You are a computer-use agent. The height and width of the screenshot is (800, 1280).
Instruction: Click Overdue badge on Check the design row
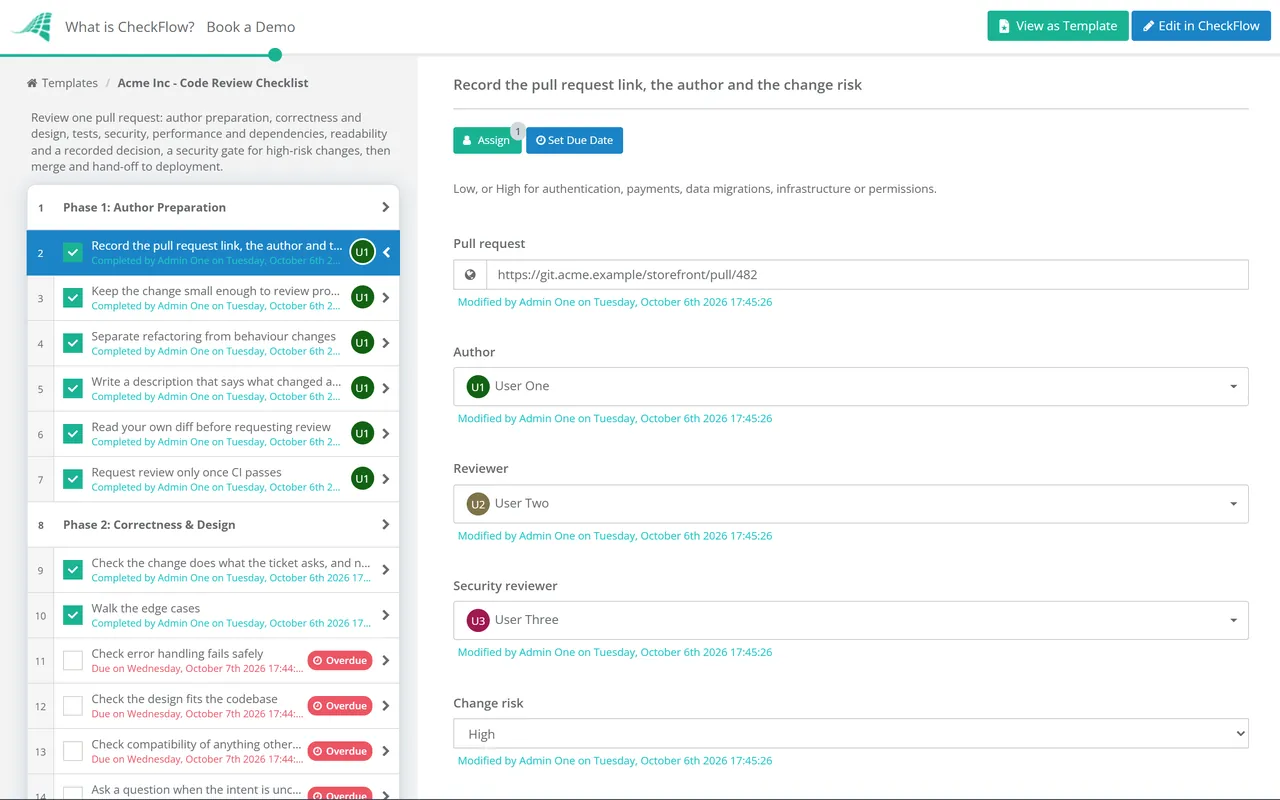pos(340,706)
